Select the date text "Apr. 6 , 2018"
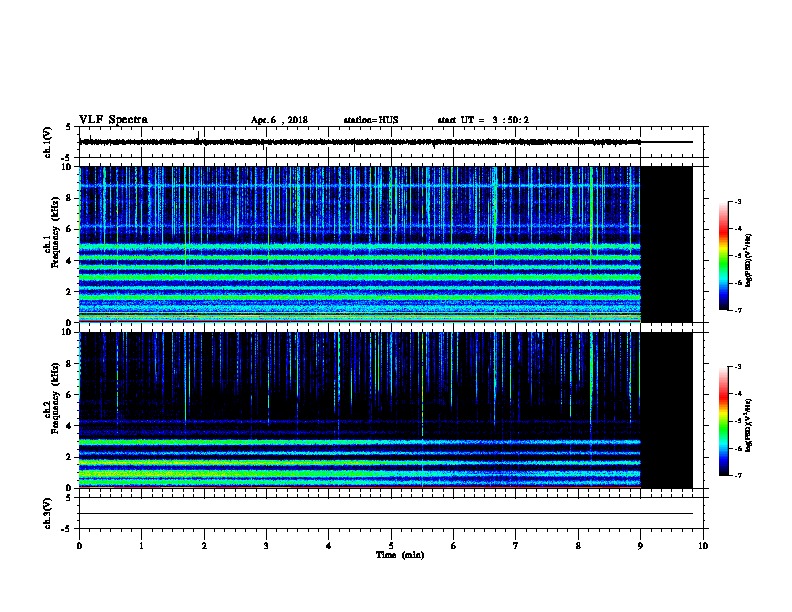Image resolution: width=792 pixels, height=612 pixels. pos(279,120)
